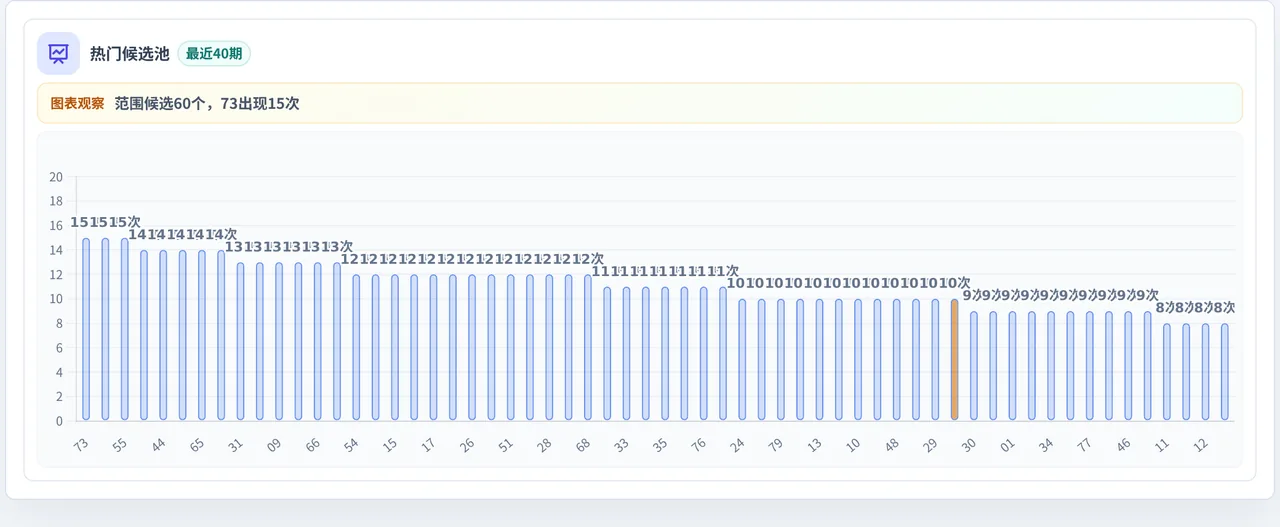
Task: Select the bar for number 65
Action: 202,335
